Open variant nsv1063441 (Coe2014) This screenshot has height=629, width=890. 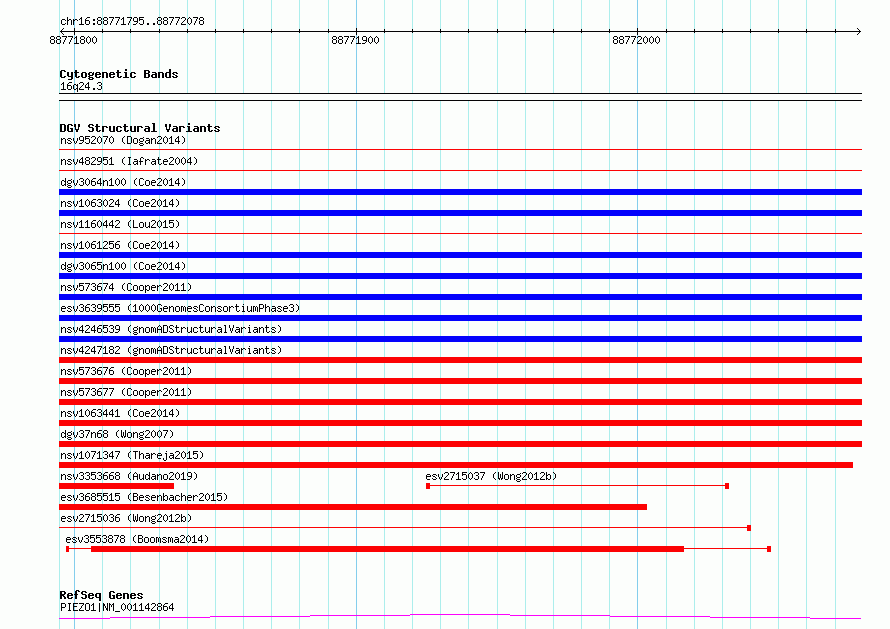point(120,413)
